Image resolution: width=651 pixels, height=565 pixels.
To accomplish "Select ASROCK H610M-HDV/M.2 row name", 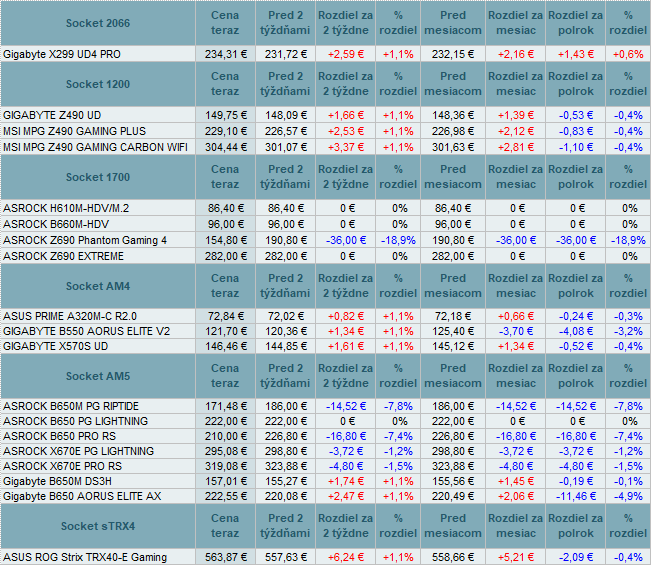I will [66, 208].
